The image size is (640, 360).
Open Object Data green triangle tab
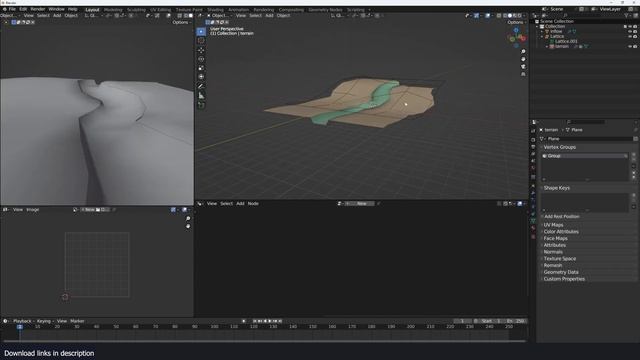(533, 221)
